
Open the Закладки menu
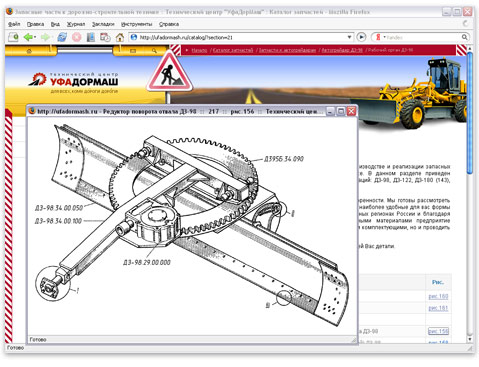pyautogui.click(x=103, y=24)
